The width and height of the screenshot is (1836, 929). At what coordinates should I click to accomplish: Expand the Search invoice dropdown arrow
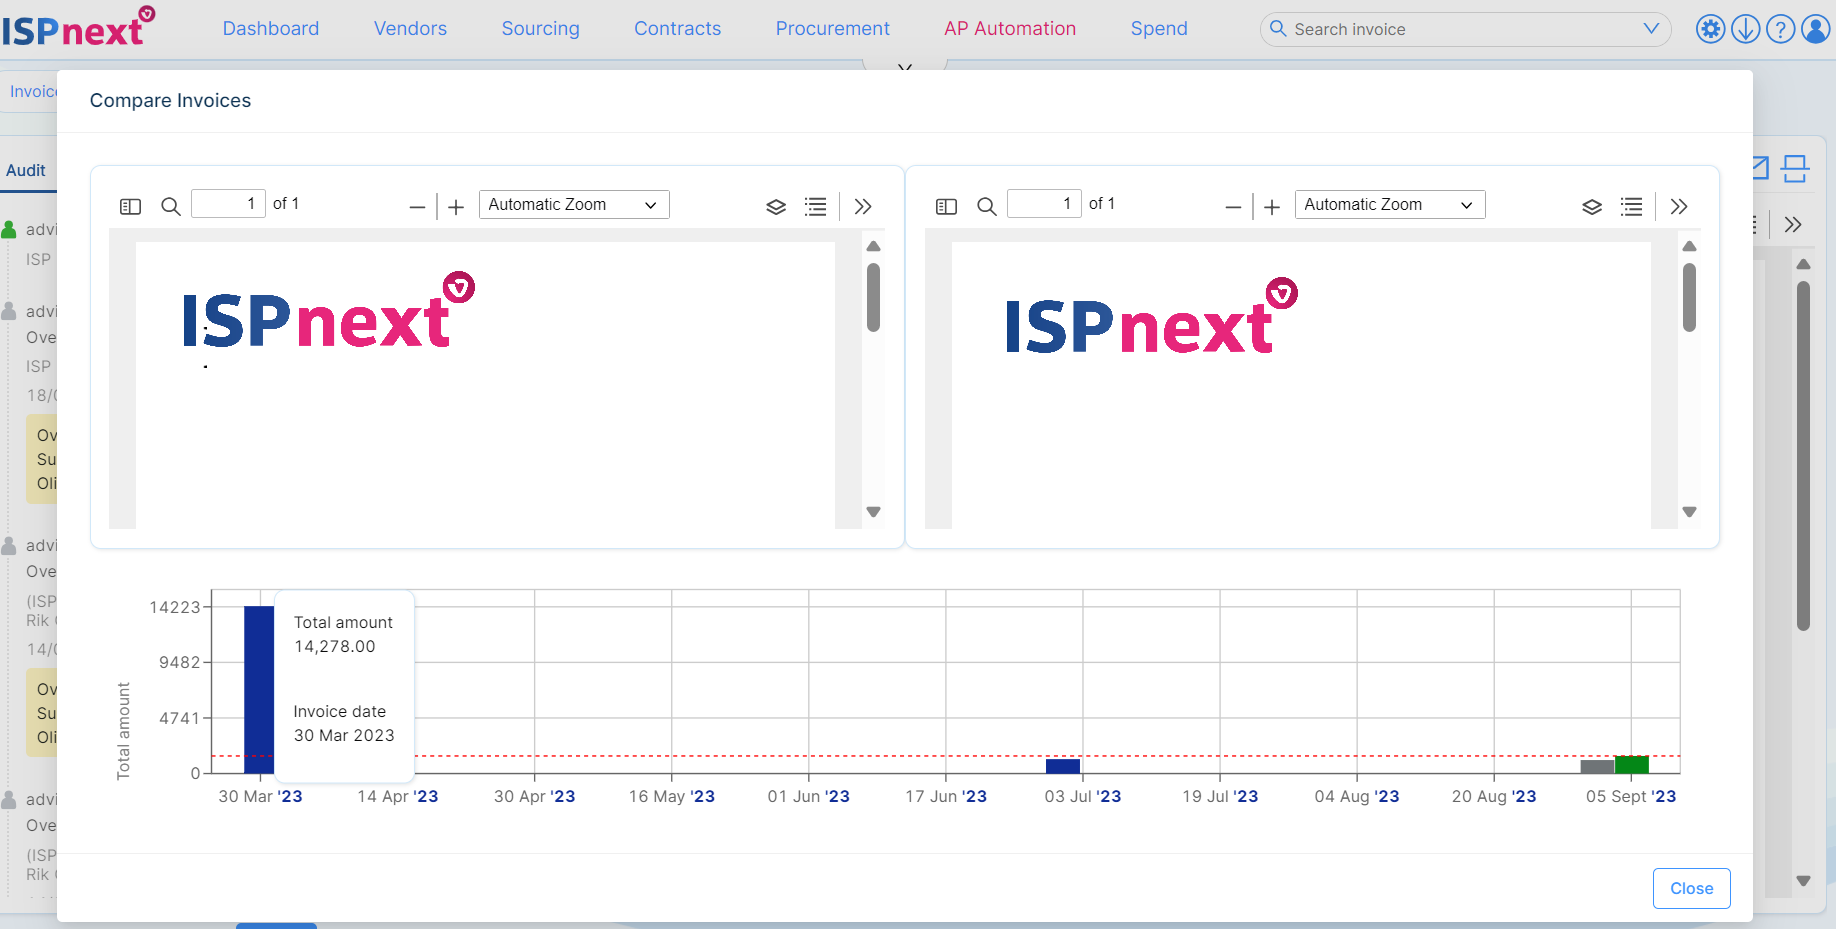[1651, 29]
